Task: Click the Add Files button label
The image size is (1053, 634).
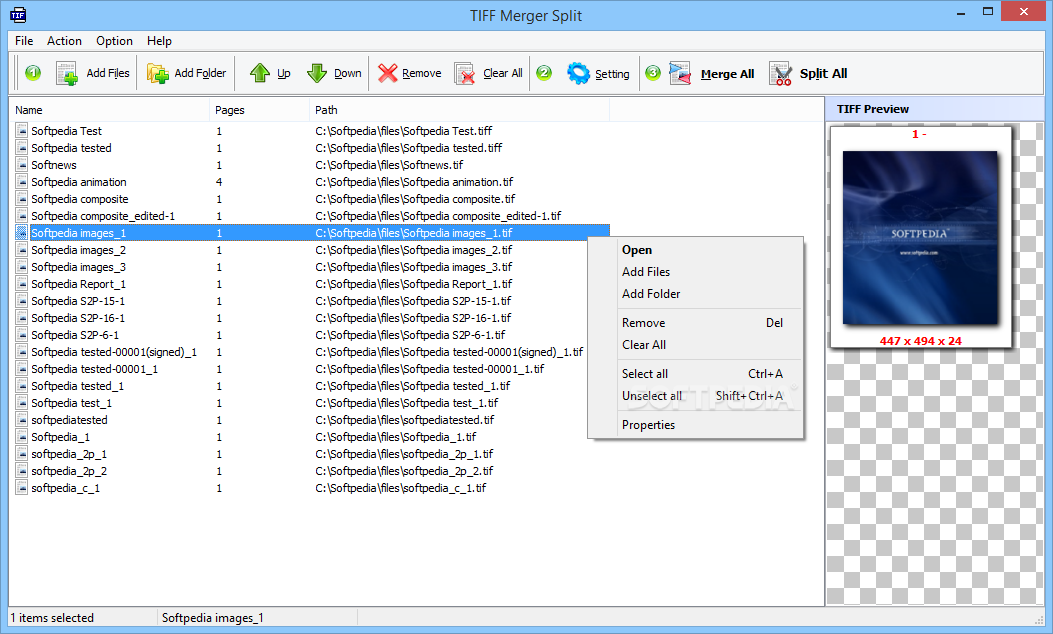Action: pyautogui.click(x=107, y=73)
